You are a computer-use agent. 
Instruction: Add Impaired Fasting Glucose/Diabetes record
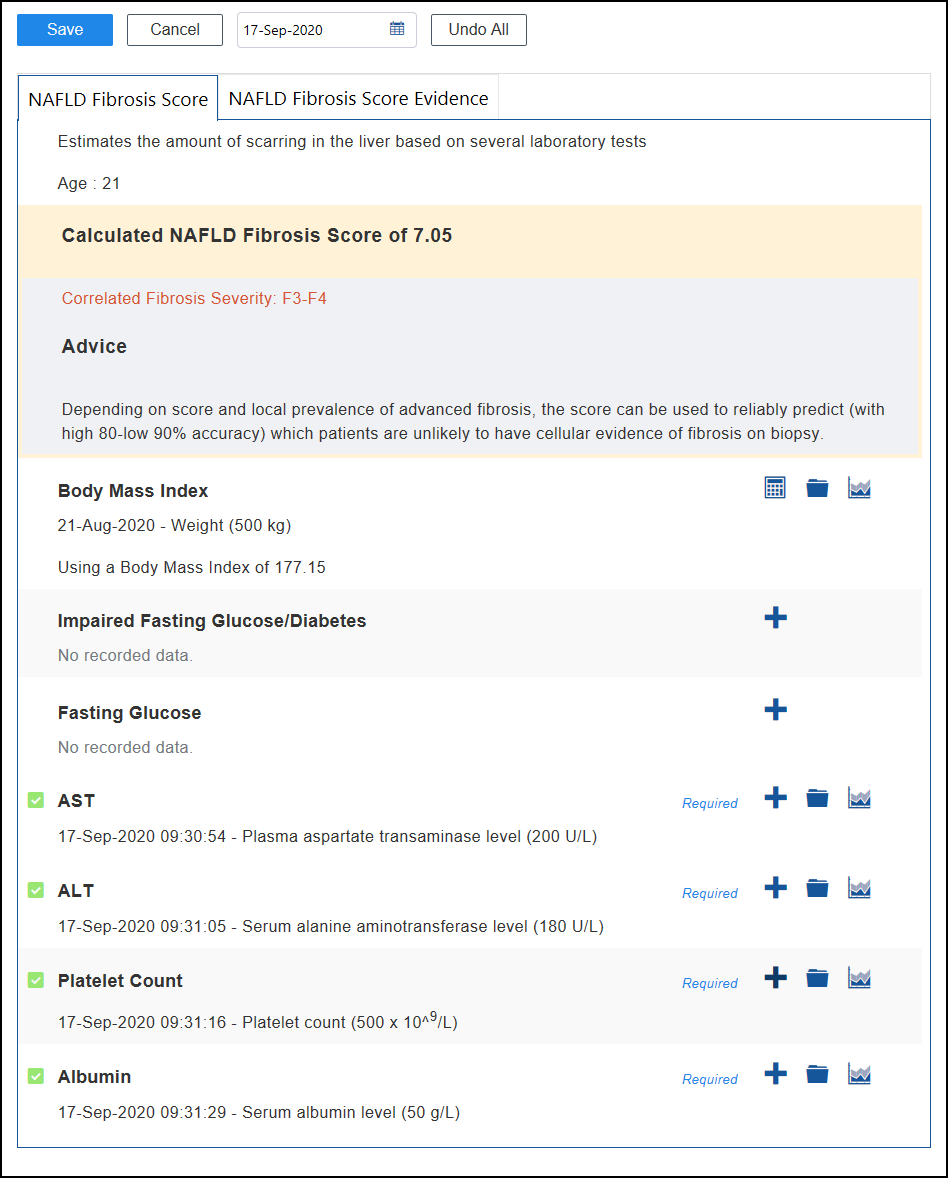click(775, 618)
